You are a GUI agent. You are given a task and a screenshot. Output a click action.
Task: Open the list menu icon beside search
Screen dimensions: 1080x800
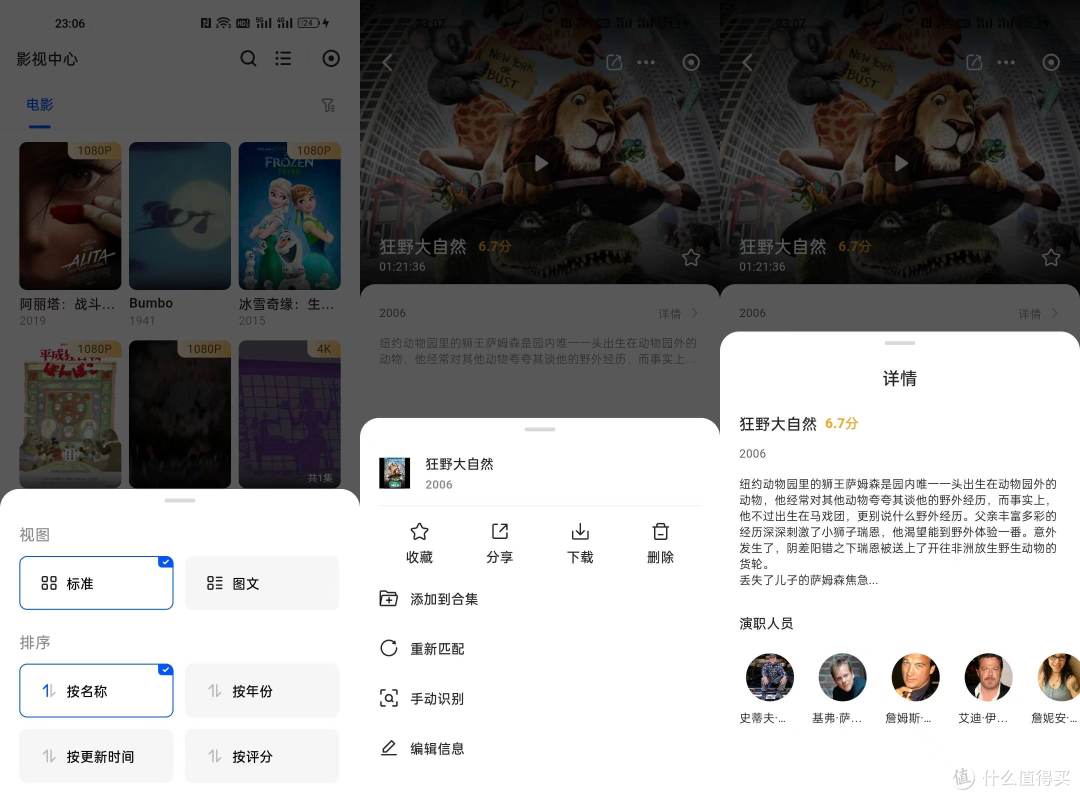pyautogui.click(x=283, y=59)
